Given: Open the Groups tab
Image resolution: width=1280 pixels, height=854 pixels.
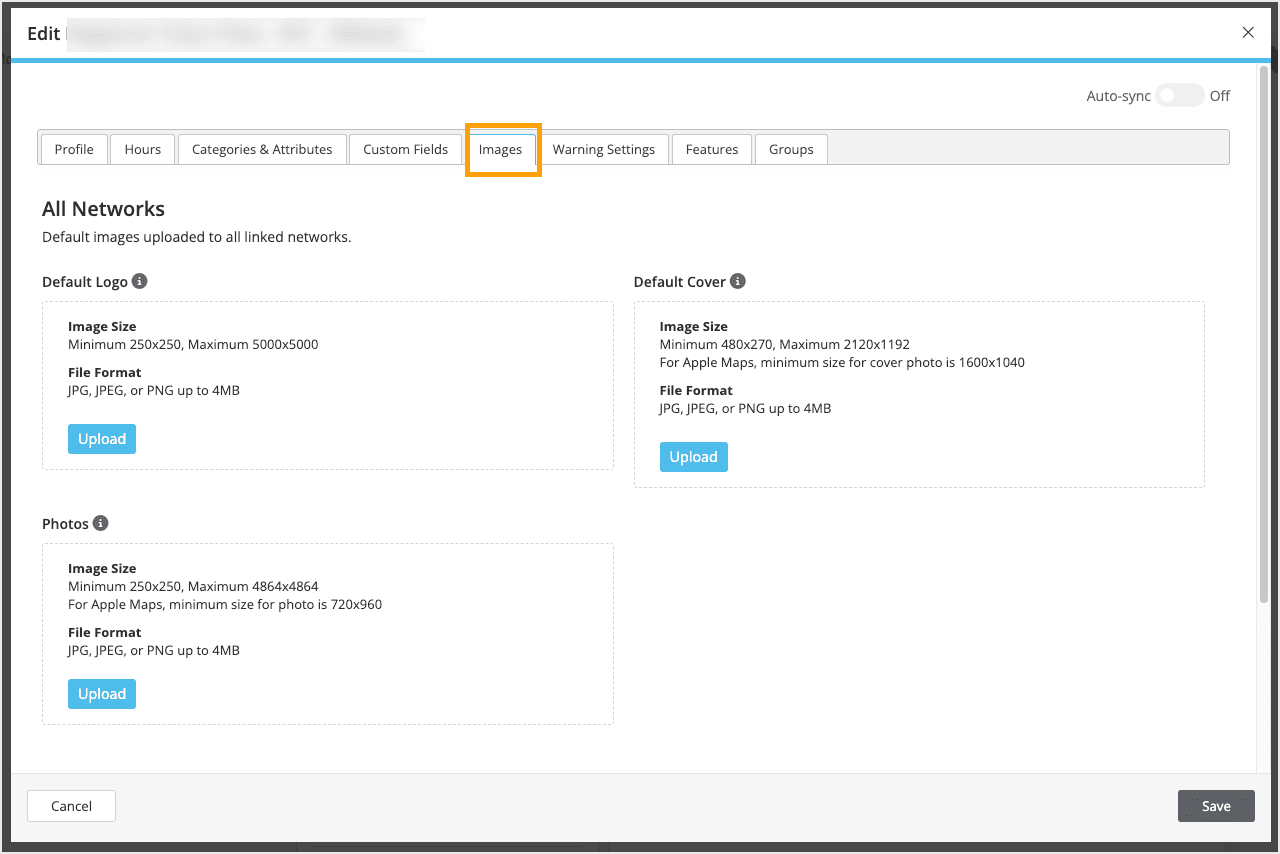Looking at the screenshot, I should pyautogui.click(x=790, y=149).
